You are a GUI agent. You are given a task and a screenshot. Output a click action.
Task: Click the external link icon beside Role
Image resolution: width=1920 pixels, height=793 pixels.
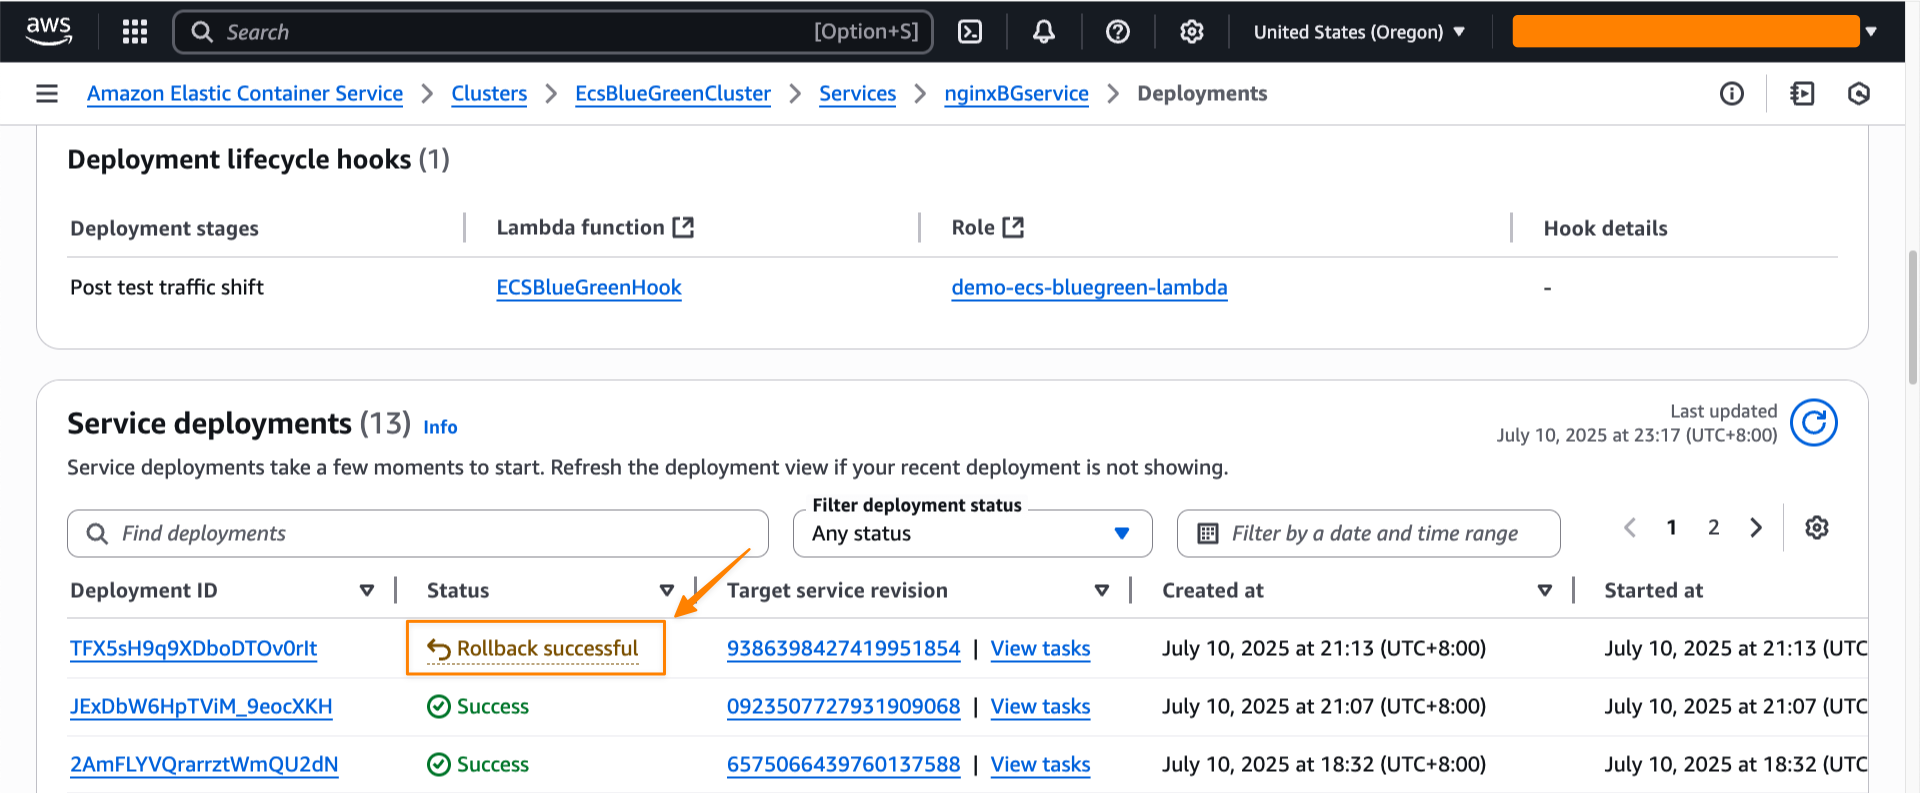click(1013, 227)
